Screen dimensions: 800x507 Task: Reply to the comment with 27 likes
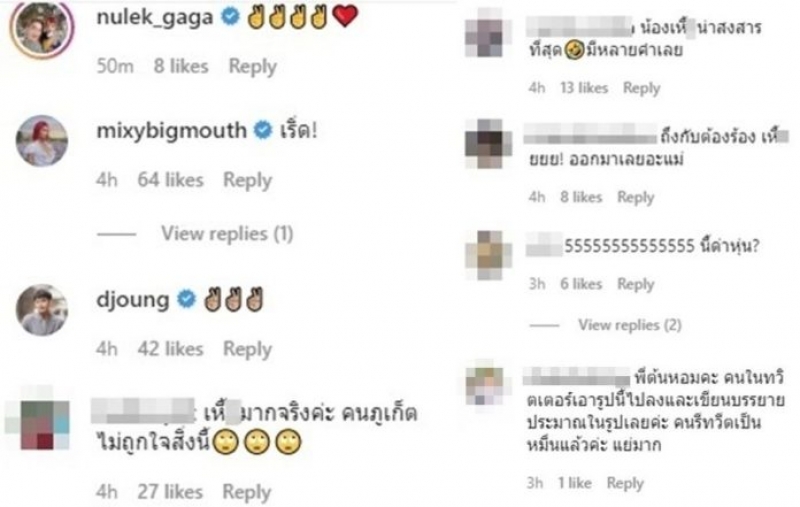(x=247, y=492)
